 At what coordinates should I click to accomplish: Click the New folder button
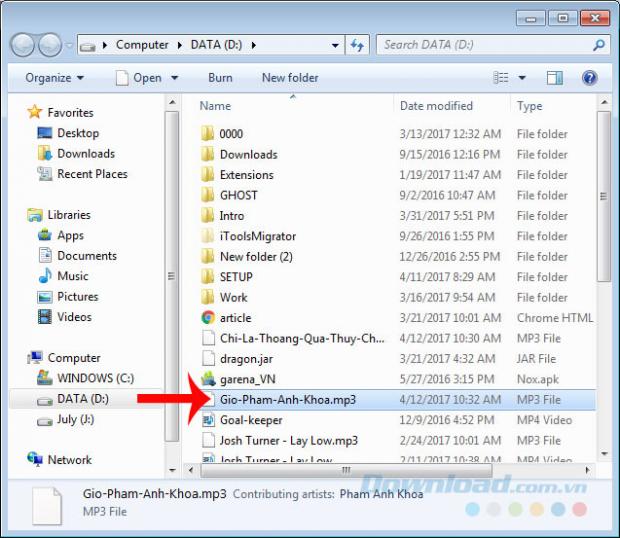[290, 78]
